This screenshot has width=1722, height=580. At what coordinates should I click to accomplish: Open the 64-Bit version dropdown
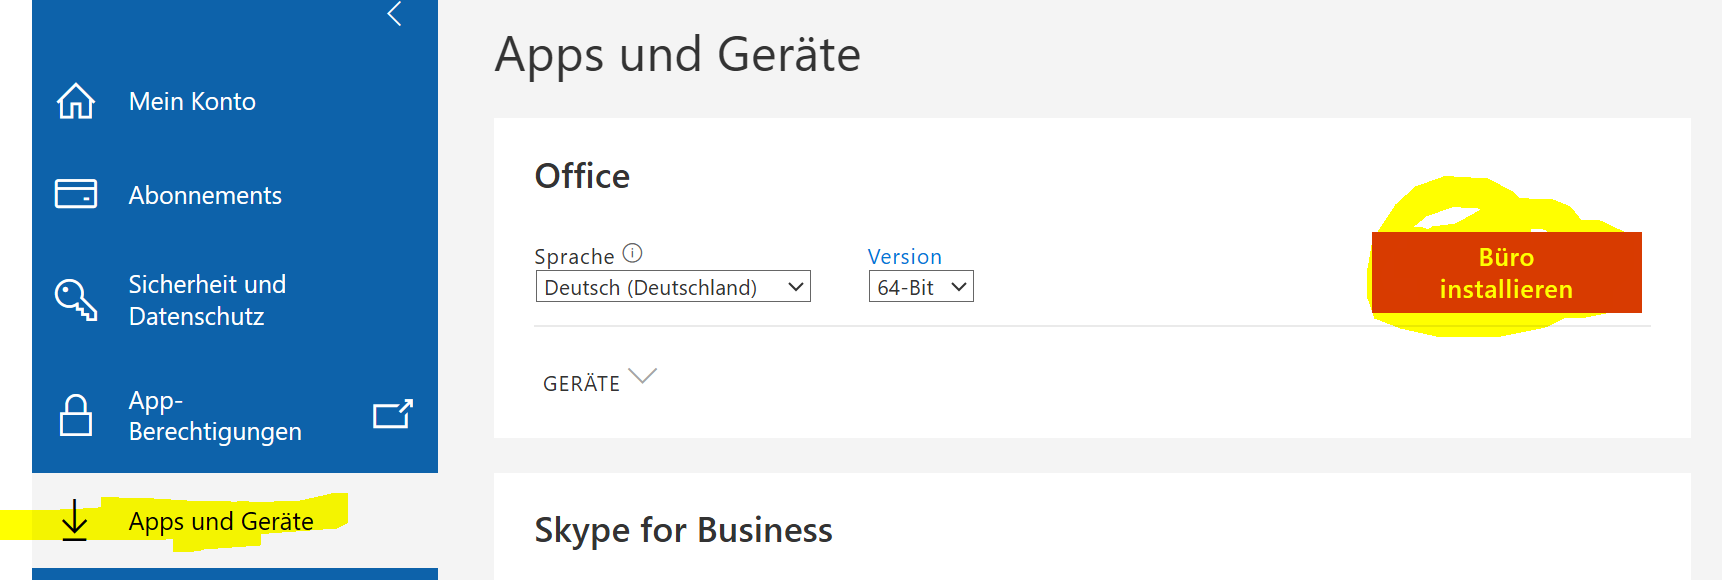click(920, 287)
